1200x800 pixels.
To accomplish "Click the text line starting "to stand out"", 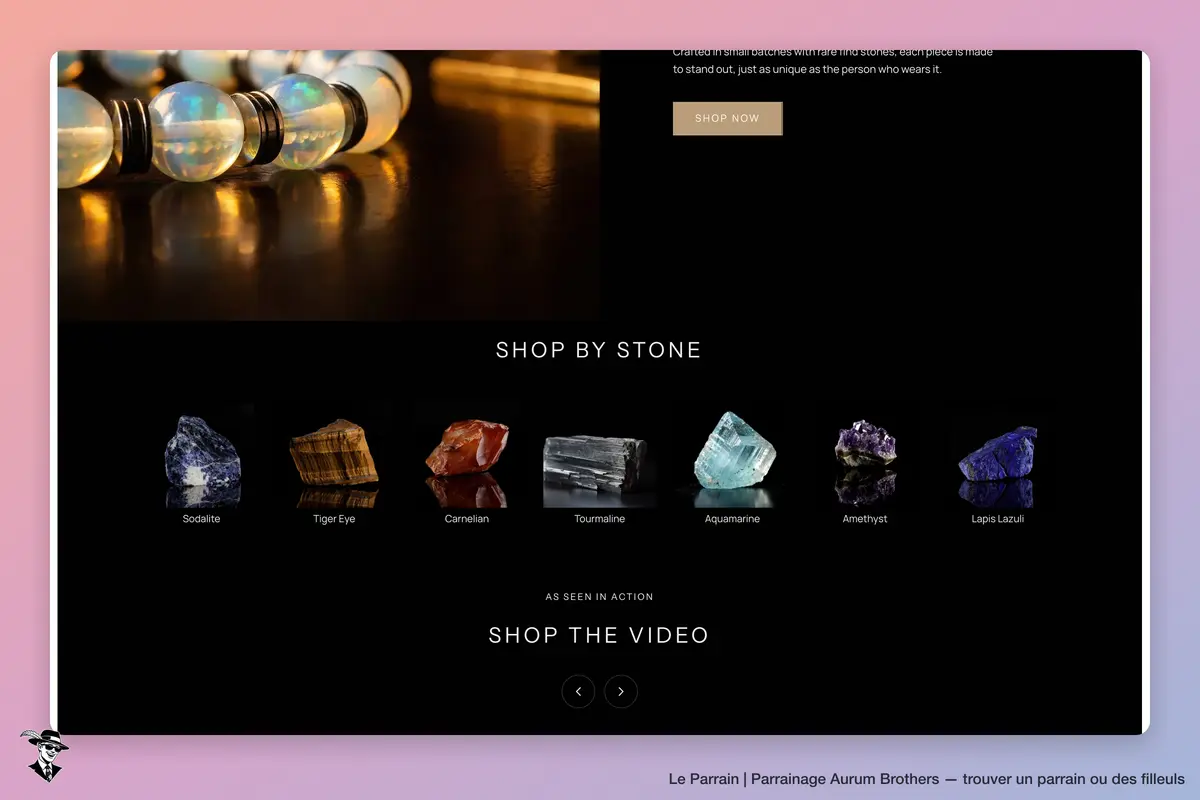I will click(x=807, y=70).
